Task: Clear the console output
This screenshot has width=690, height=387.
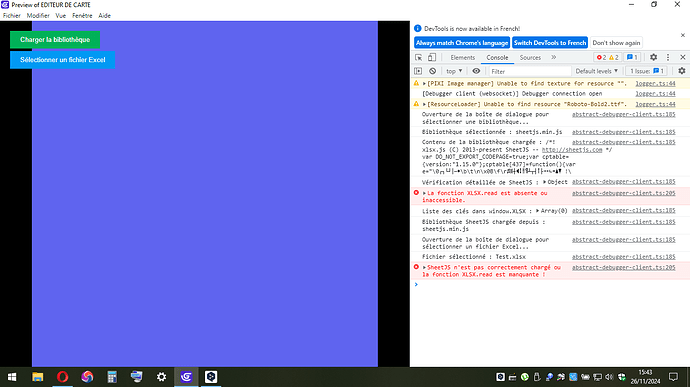Action: pyautogui.click(x=433, y=71)
